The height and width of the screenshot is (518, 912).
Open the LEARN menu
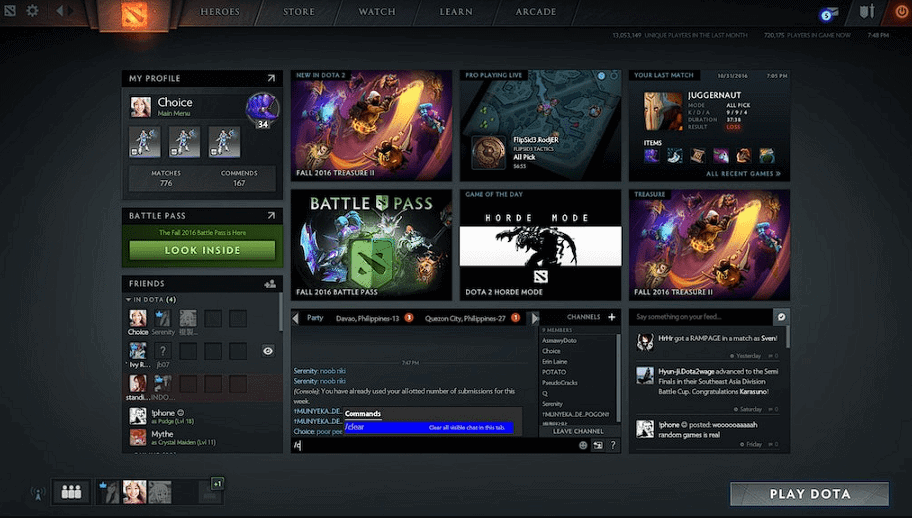pyautogui.click(x=456, y=12)
